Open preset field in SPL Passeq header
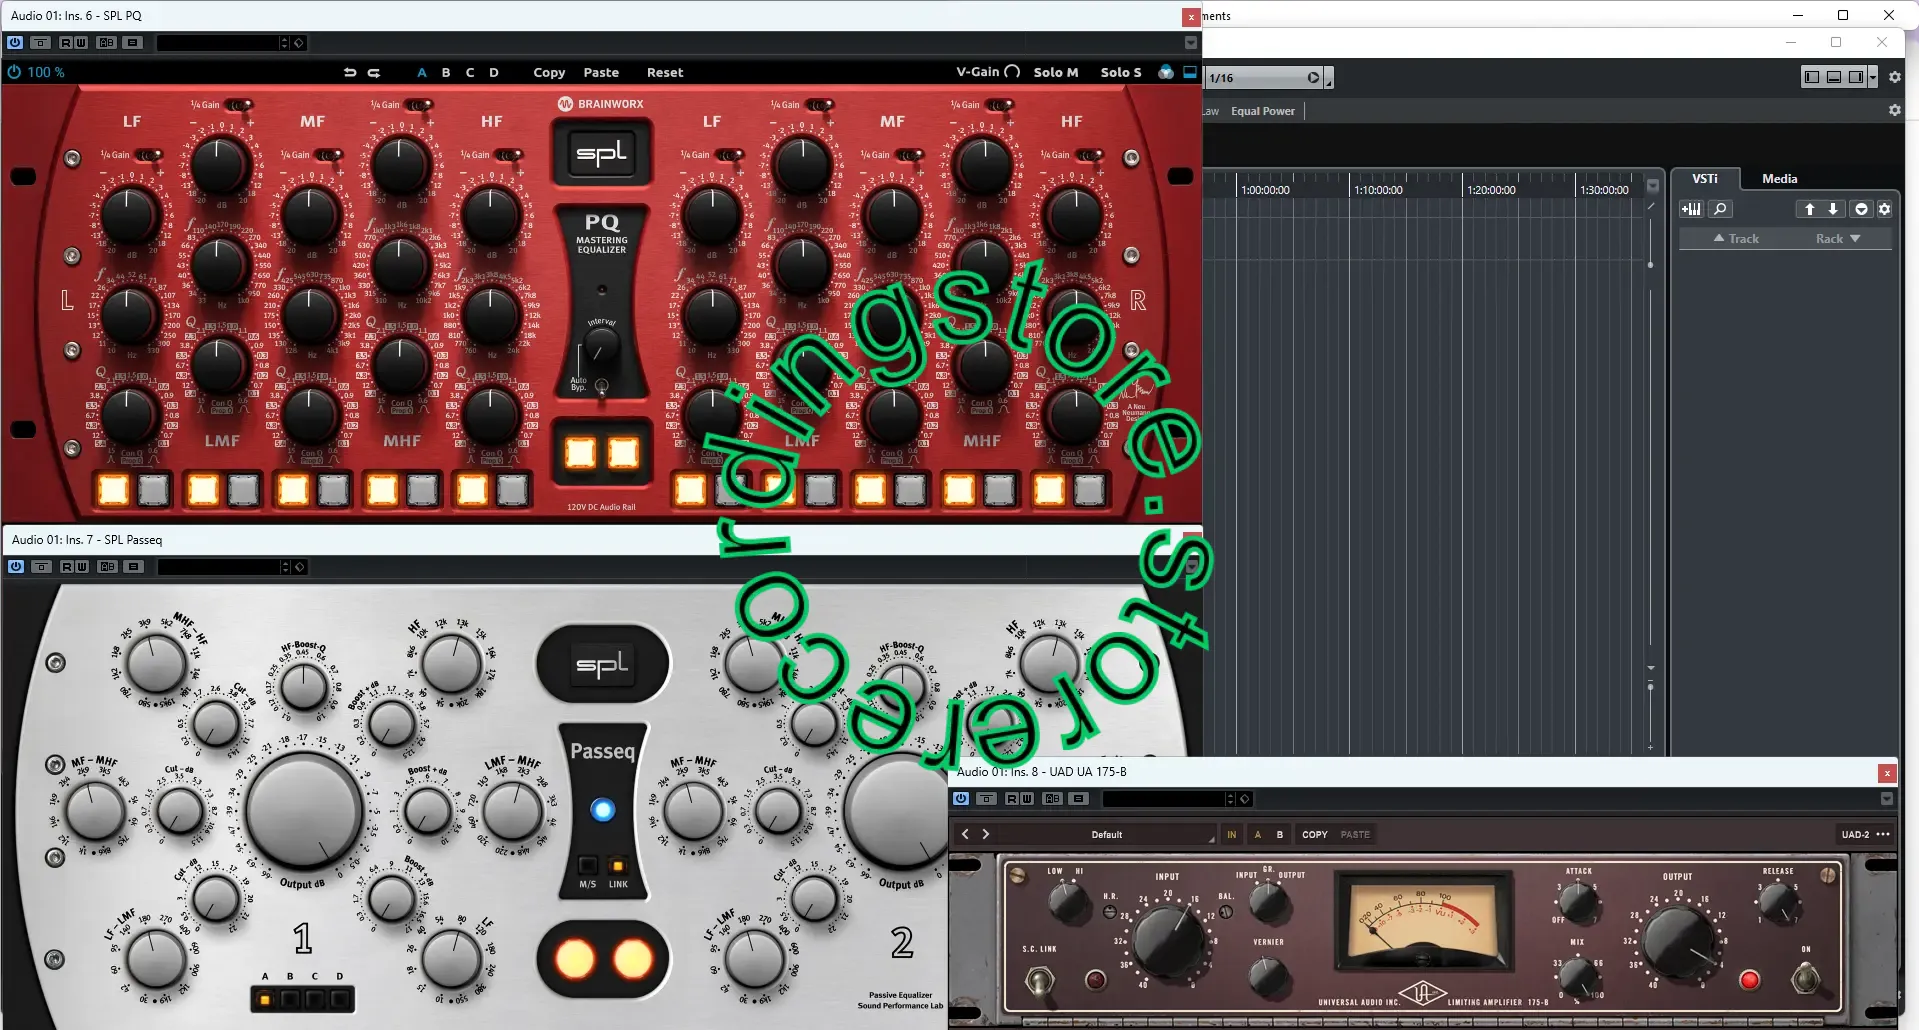This screenshot has height=1030, width=1919. tap(218, 567)
